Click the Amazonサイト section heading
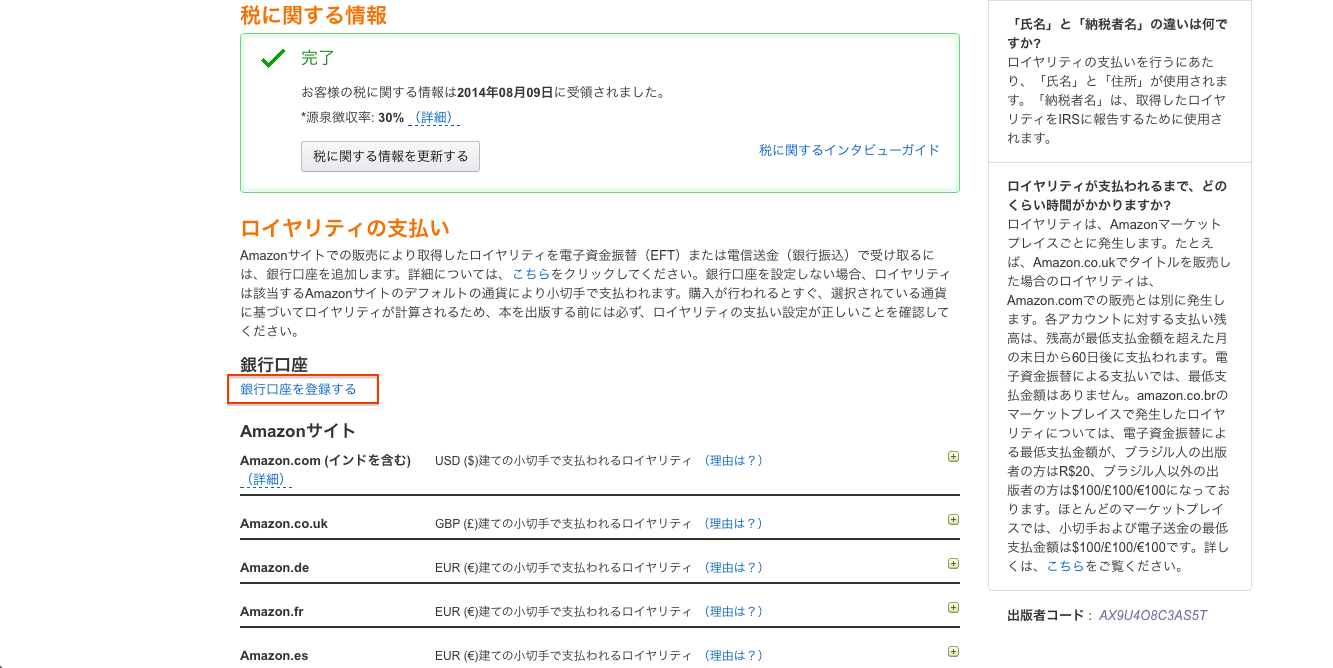 tap(298, 431)
